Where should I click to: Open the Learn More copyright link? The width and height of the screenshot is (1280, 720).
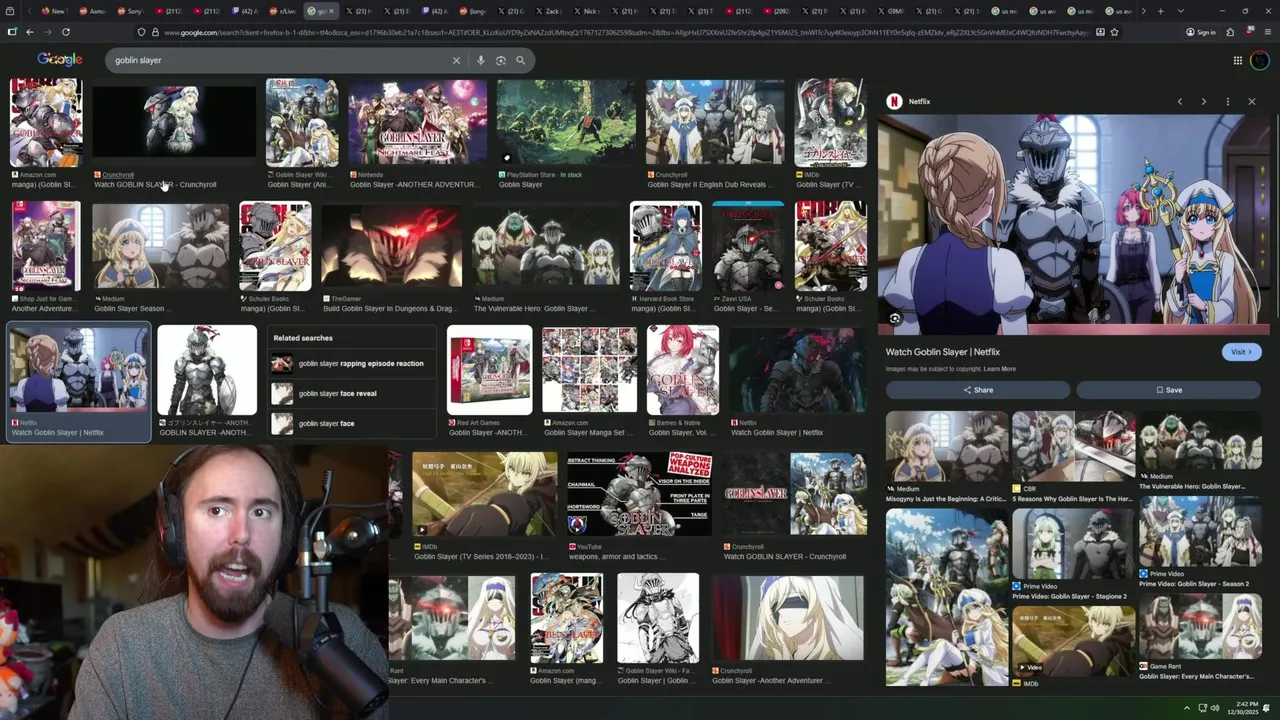999,369
